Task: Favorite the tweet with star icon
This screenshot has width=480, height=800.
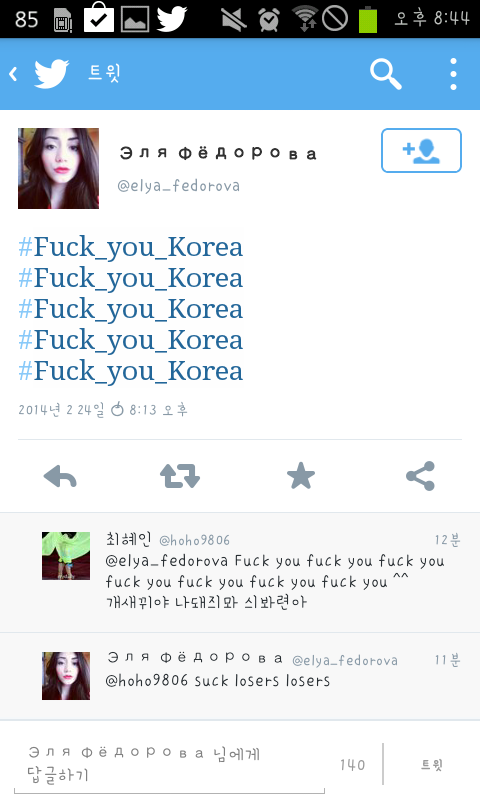Action: 301,476
